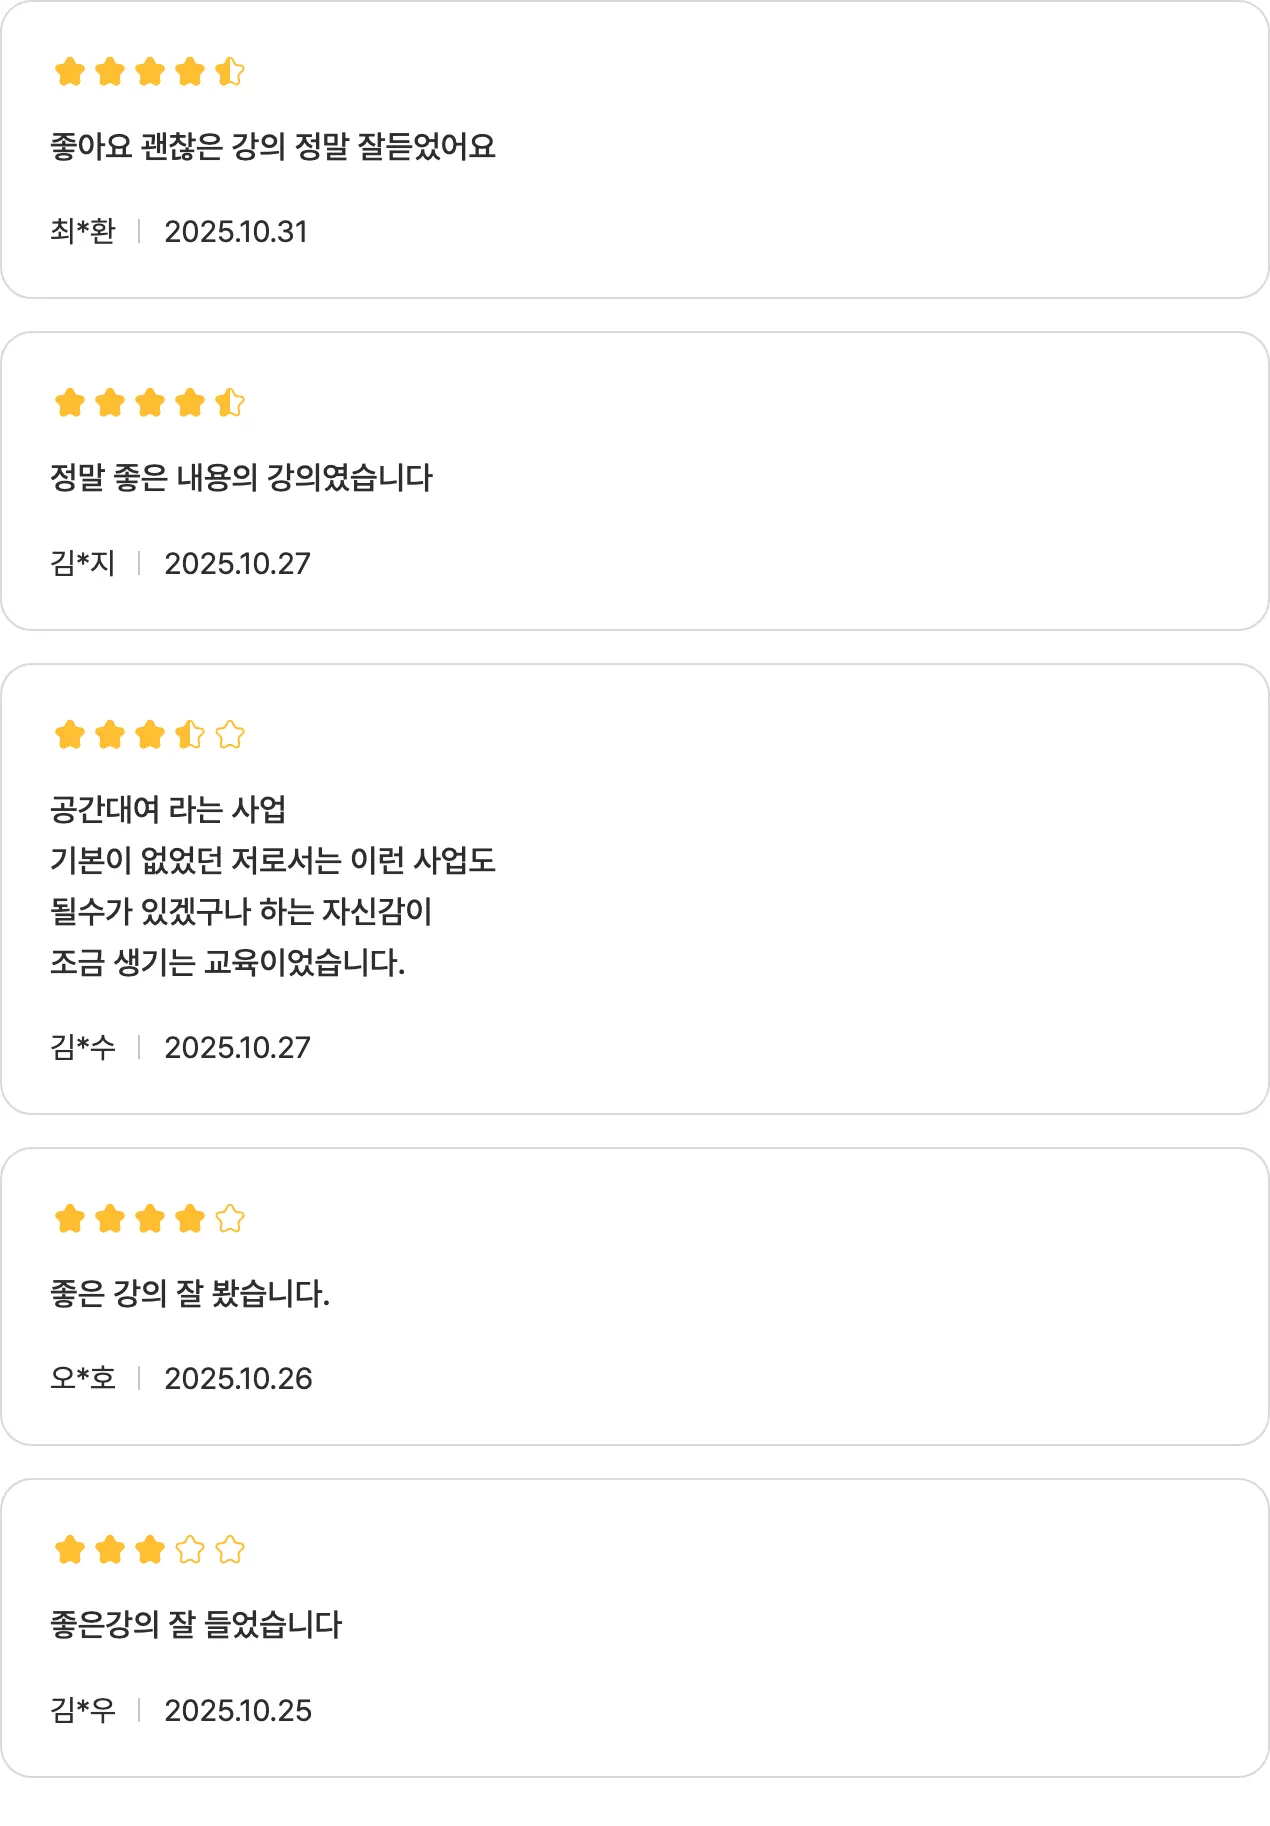Select review text "좋은 강의 잘 봤습니다."

tap(190, 1294)
